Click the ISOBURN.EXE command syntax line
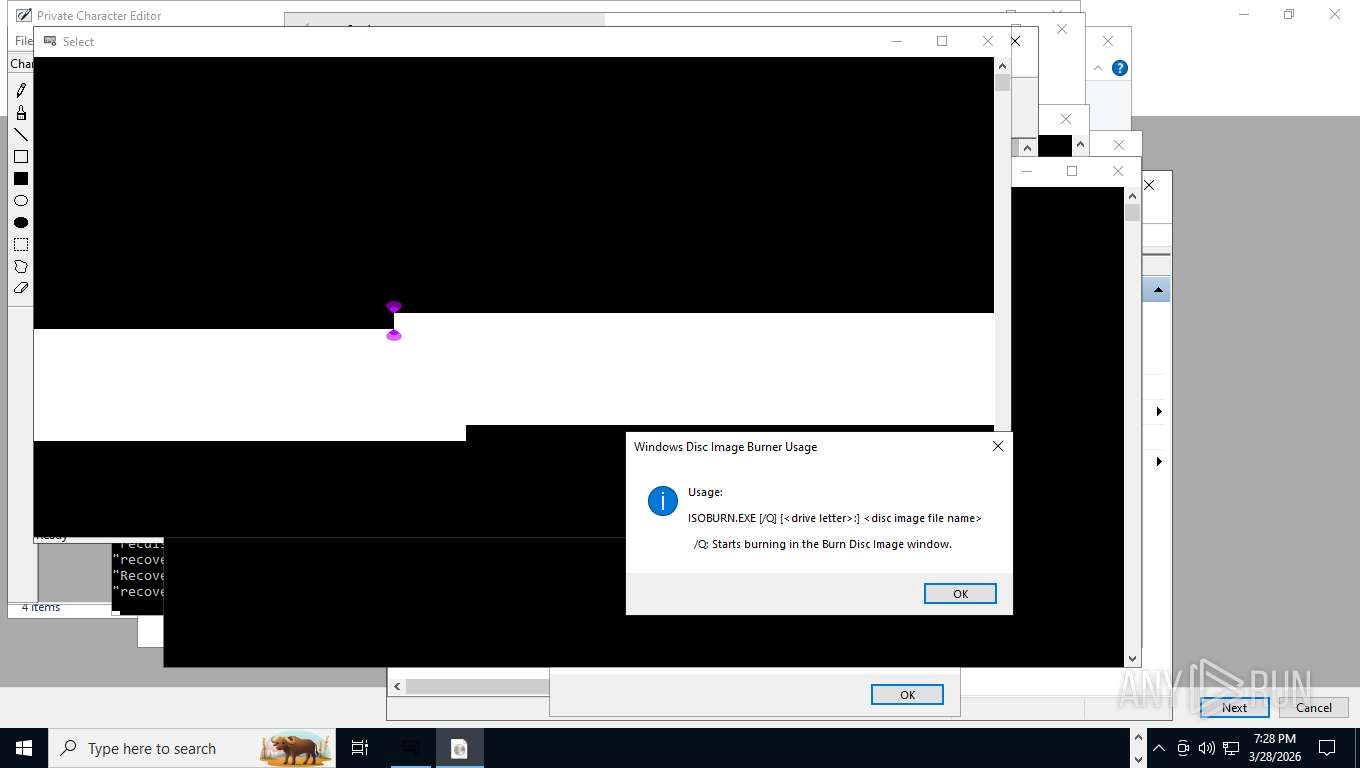The height and width of the screenshot is (768, 1360). 835,518
